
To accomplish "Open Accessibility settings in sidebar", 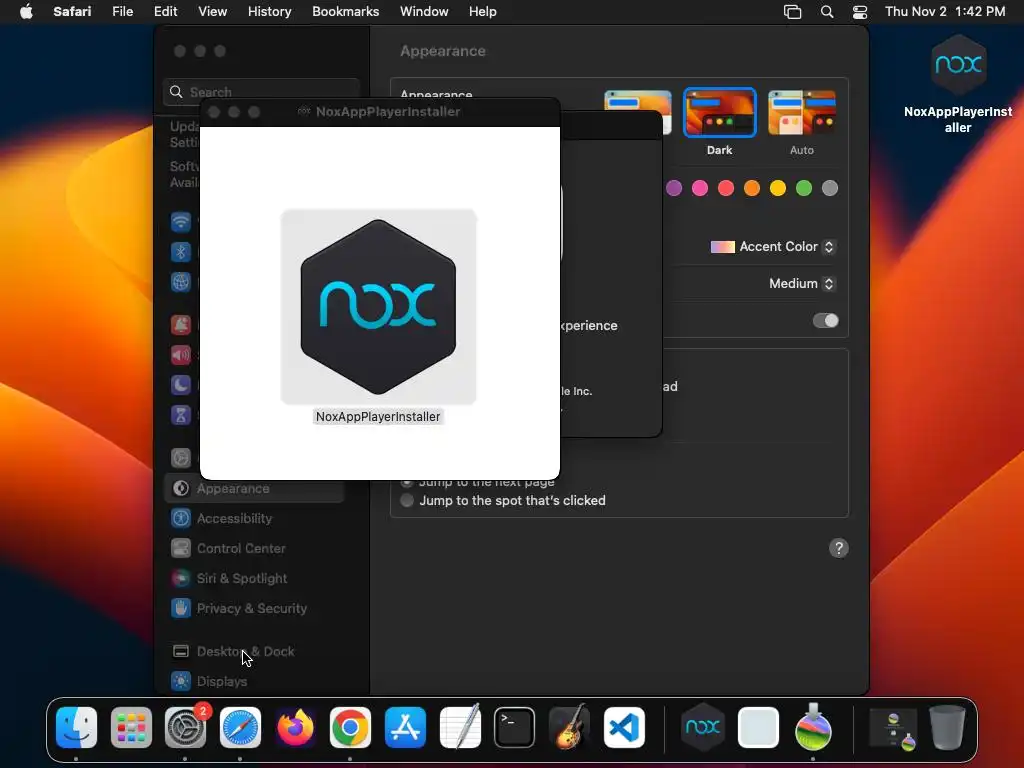I will 255,519.
